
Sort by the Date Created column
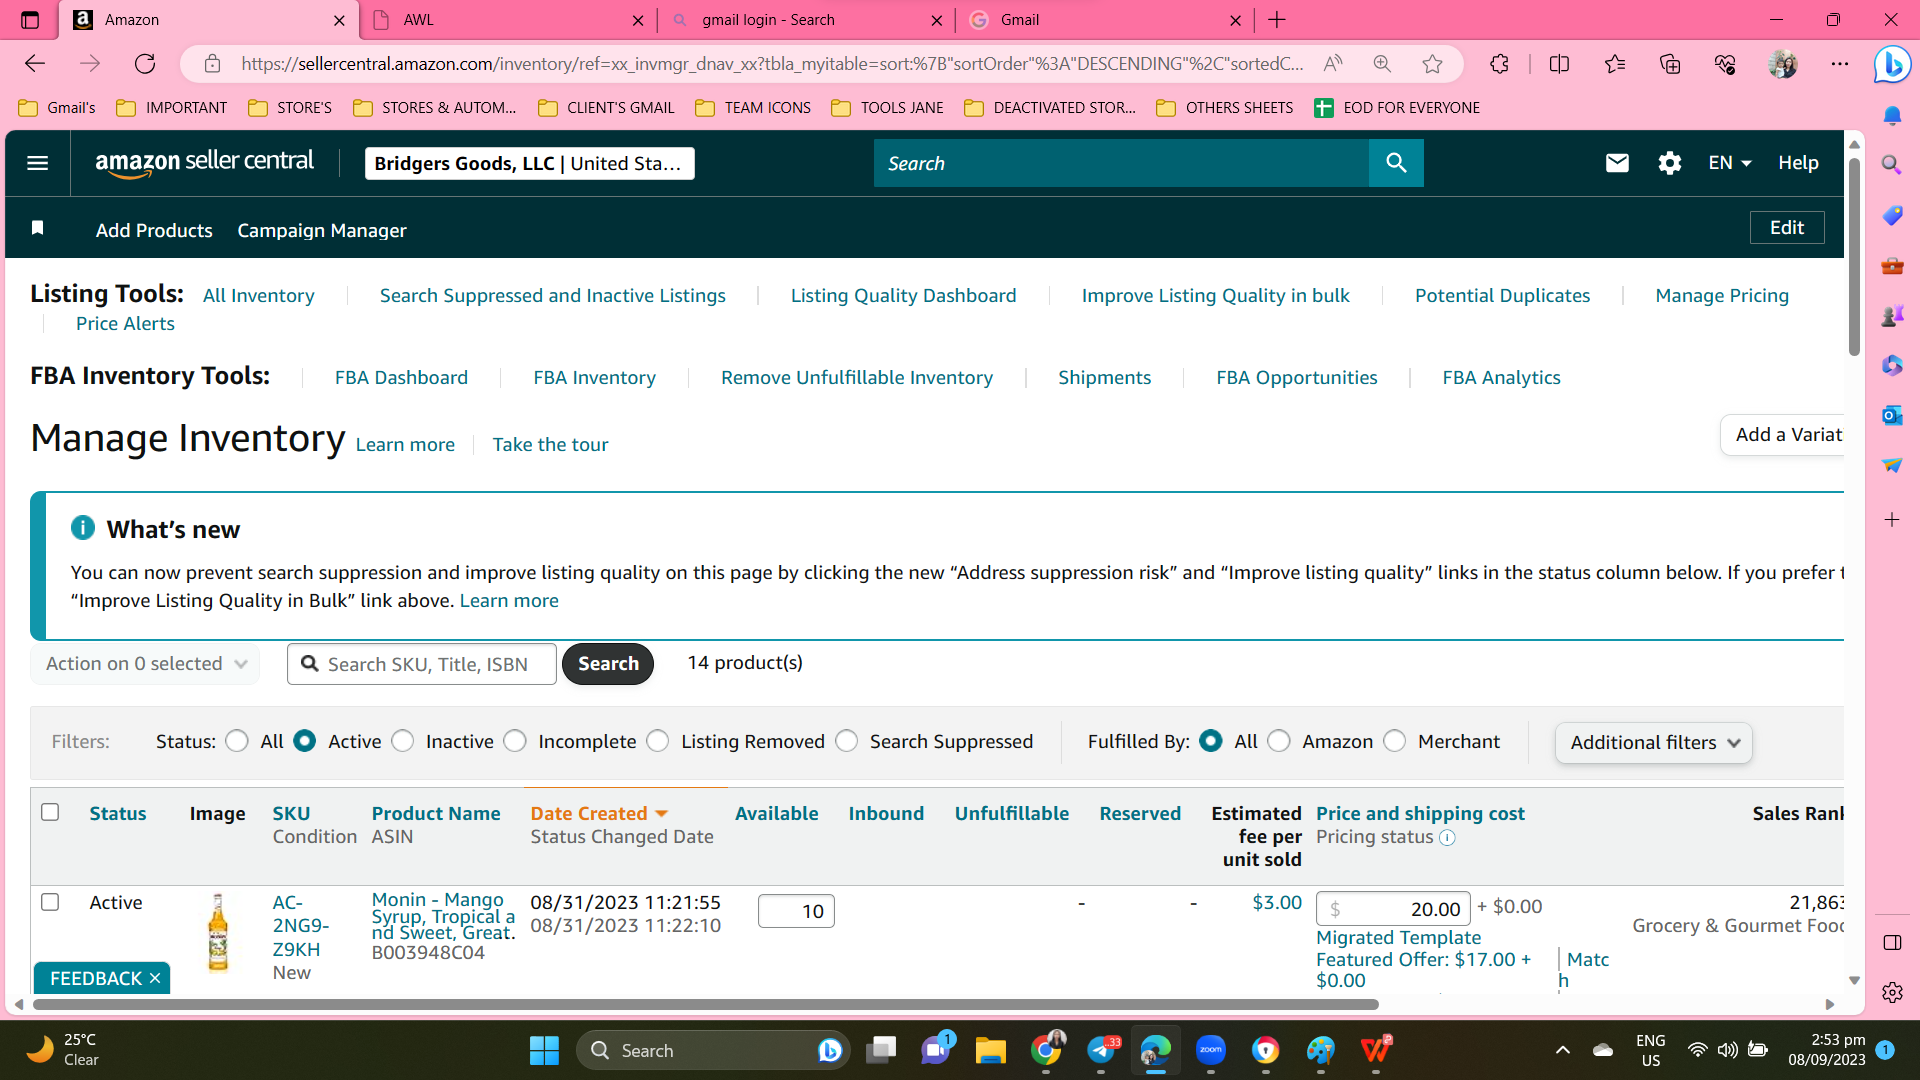pyautogui.click(x=599, y=814)
